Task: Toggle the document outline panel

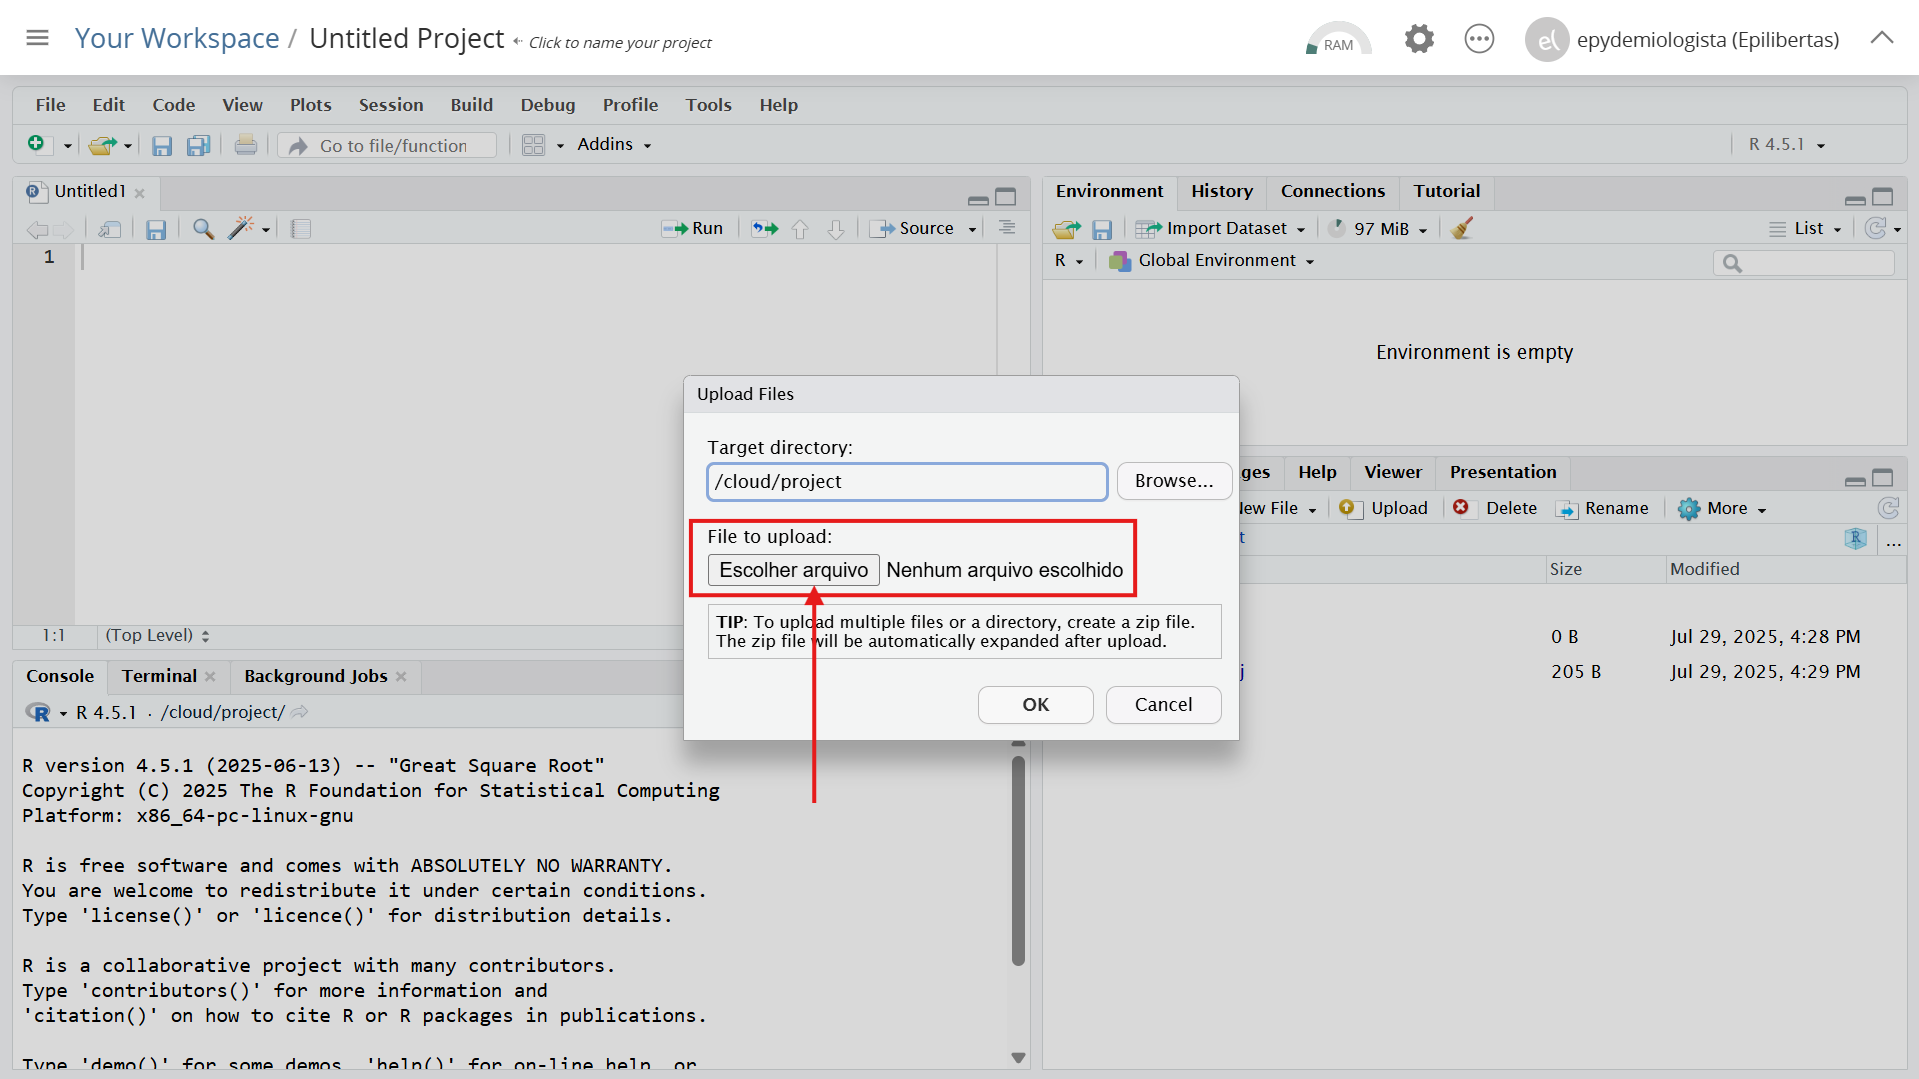Action: tap(1007, 229)
